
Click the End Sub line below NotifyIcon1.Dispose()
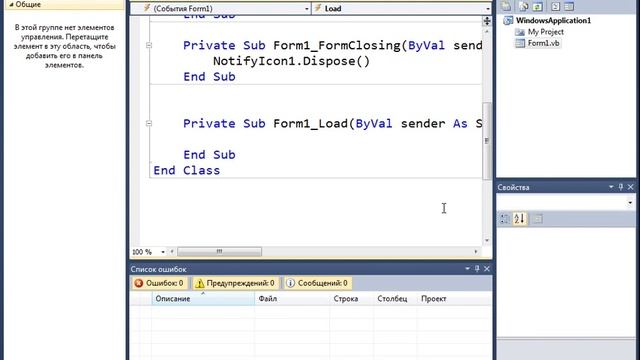tap(209, 77)
